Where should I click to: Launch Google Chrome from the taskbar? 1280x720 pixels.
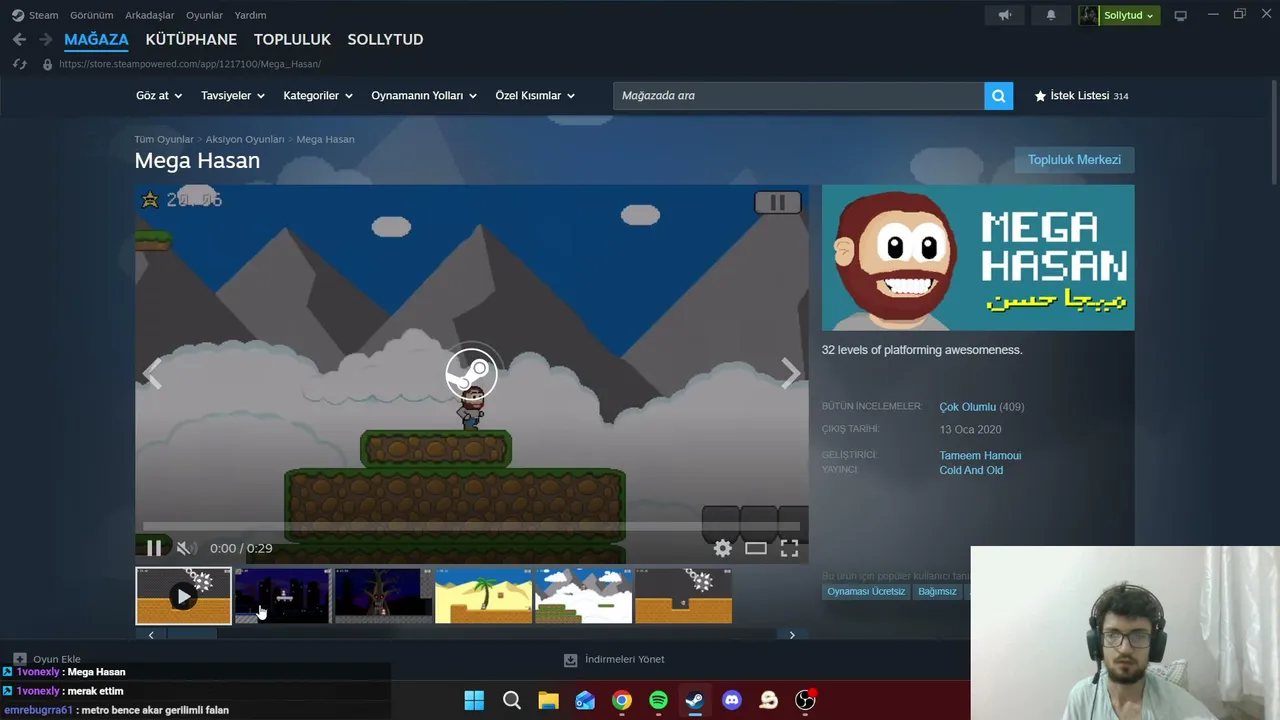pyautogui.click(x=622, y=700)
